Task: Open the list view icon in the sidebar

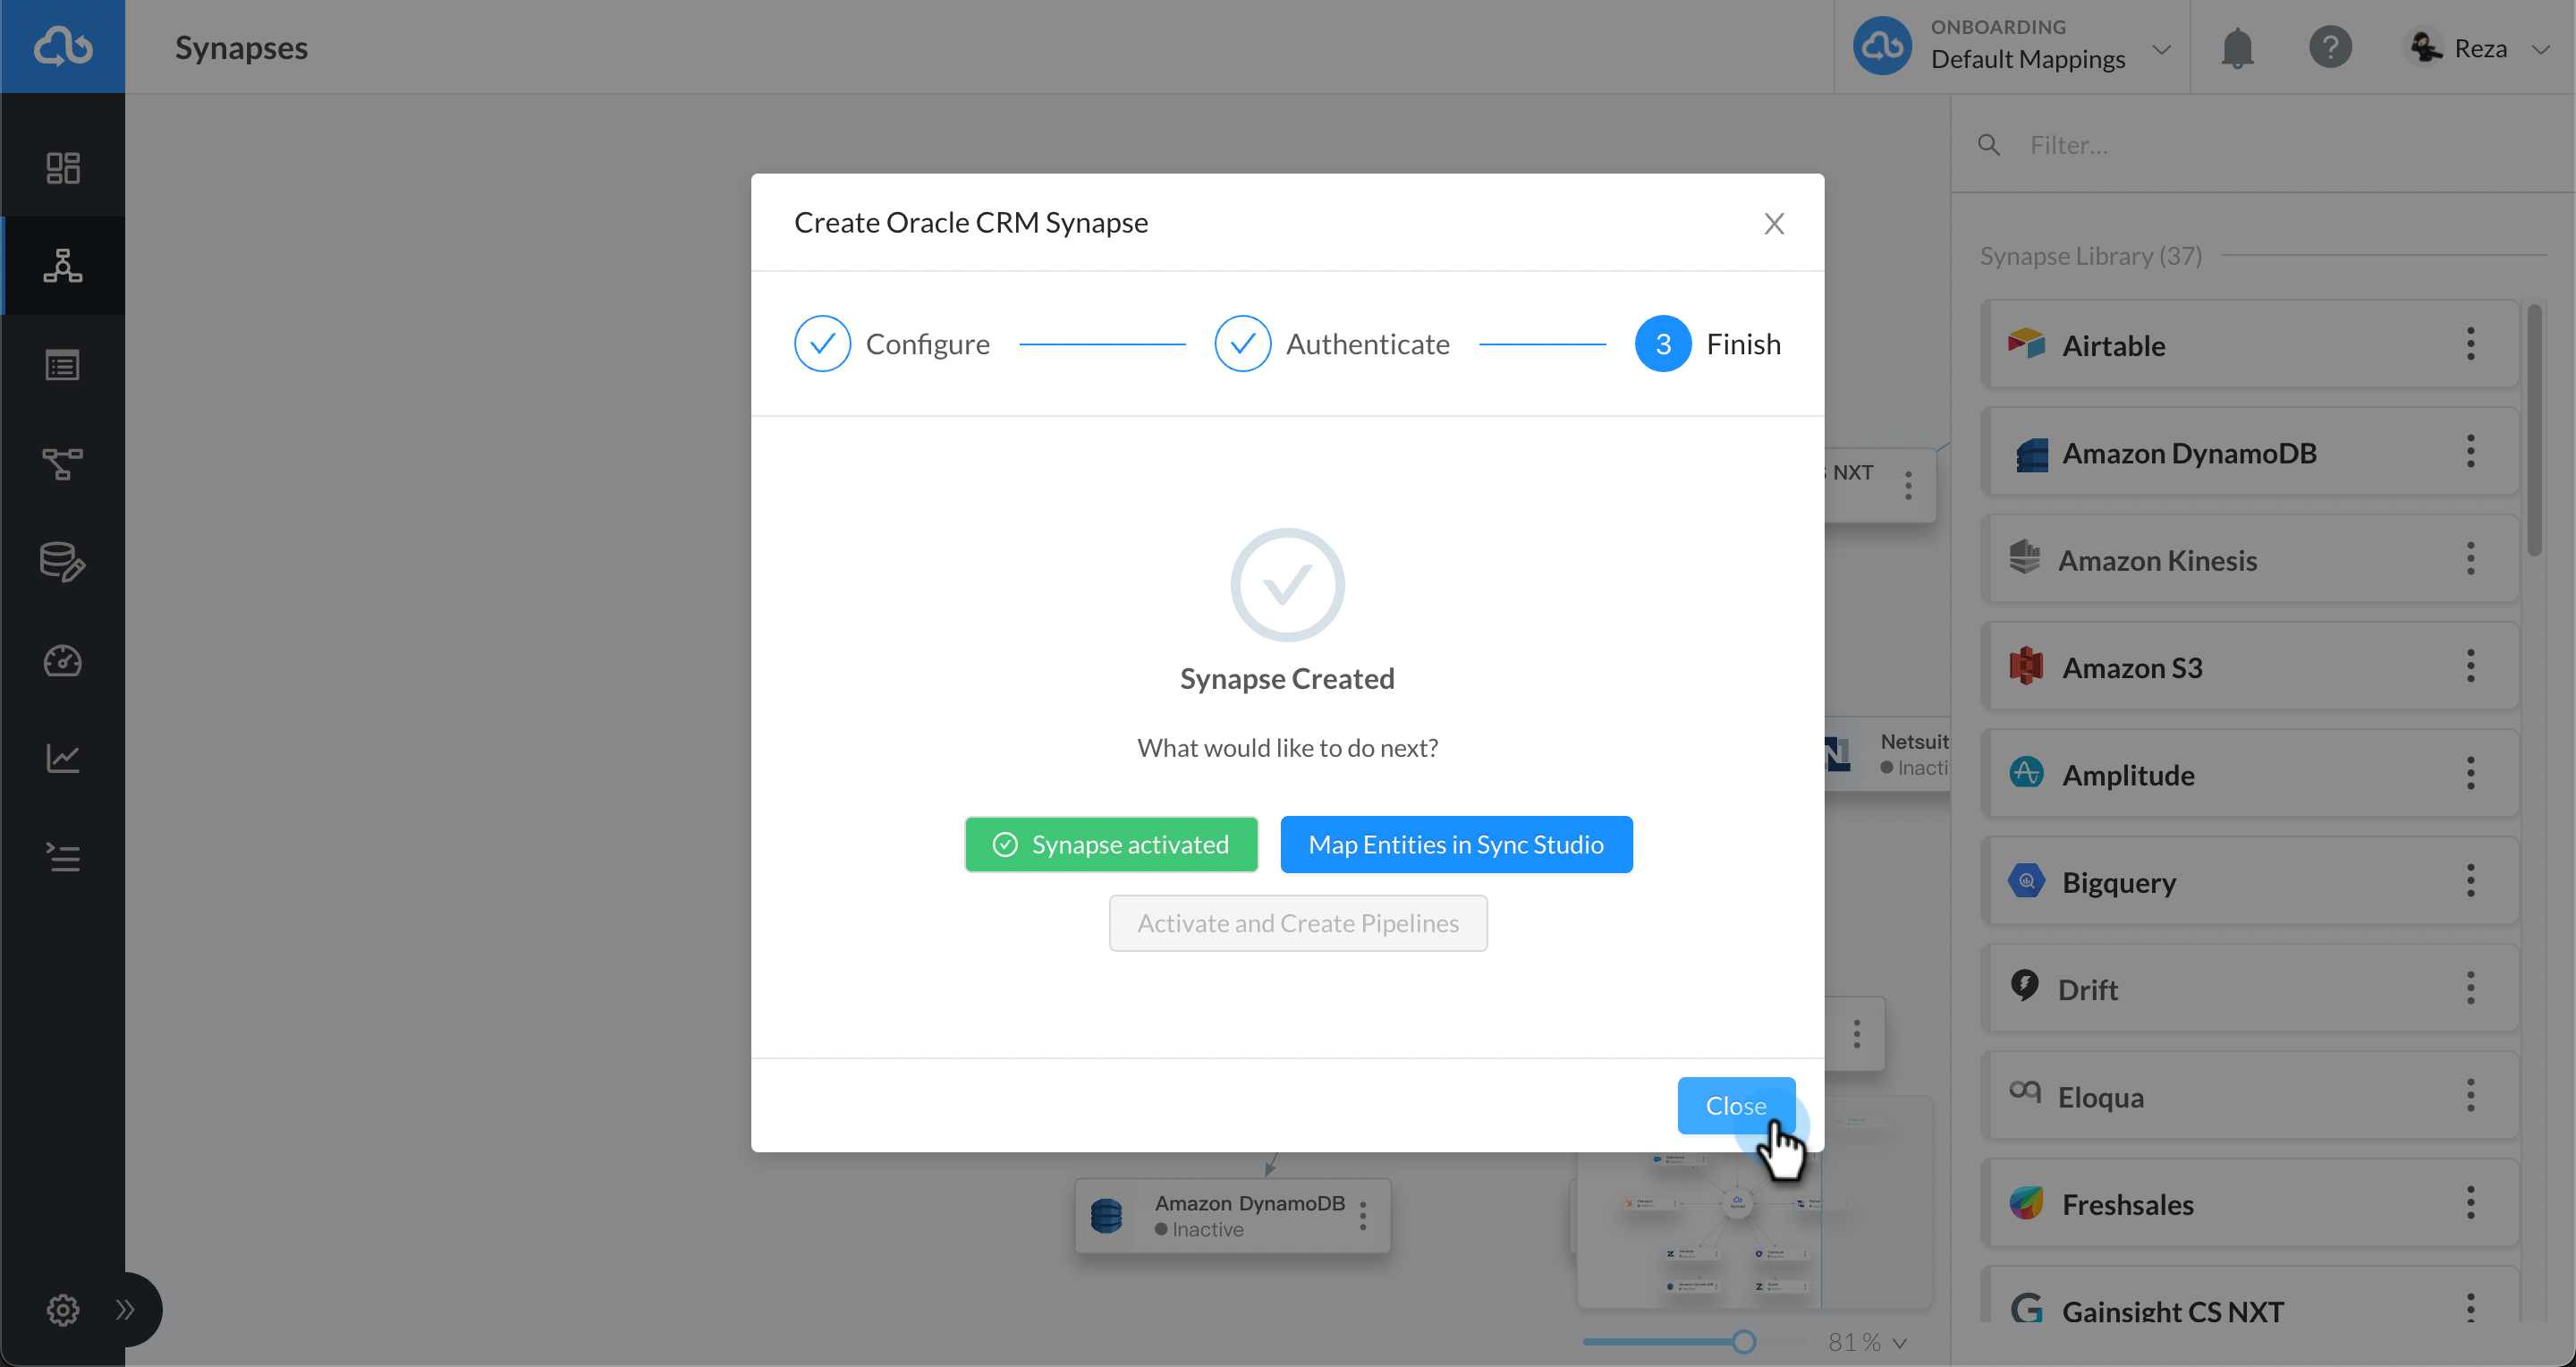Action: click(63, 365)
